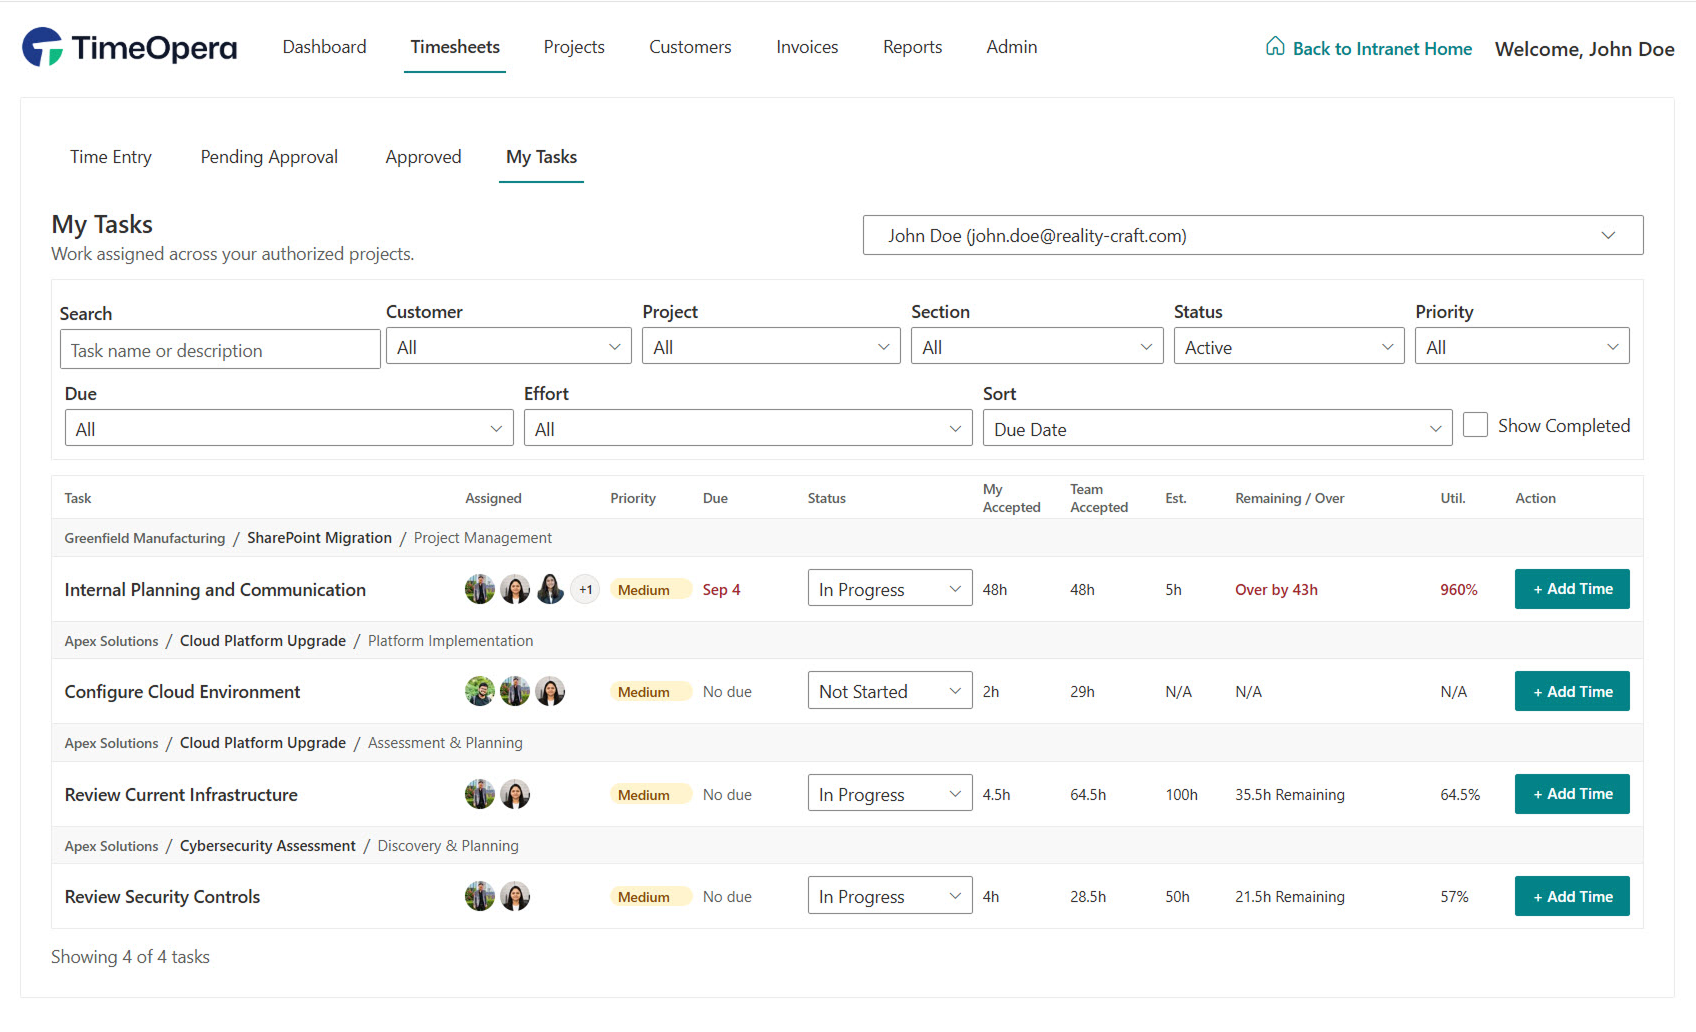Click second avatar in Review Current Infrastructure row
This screenshot has height=1032, width=1696.
[515, 794]
